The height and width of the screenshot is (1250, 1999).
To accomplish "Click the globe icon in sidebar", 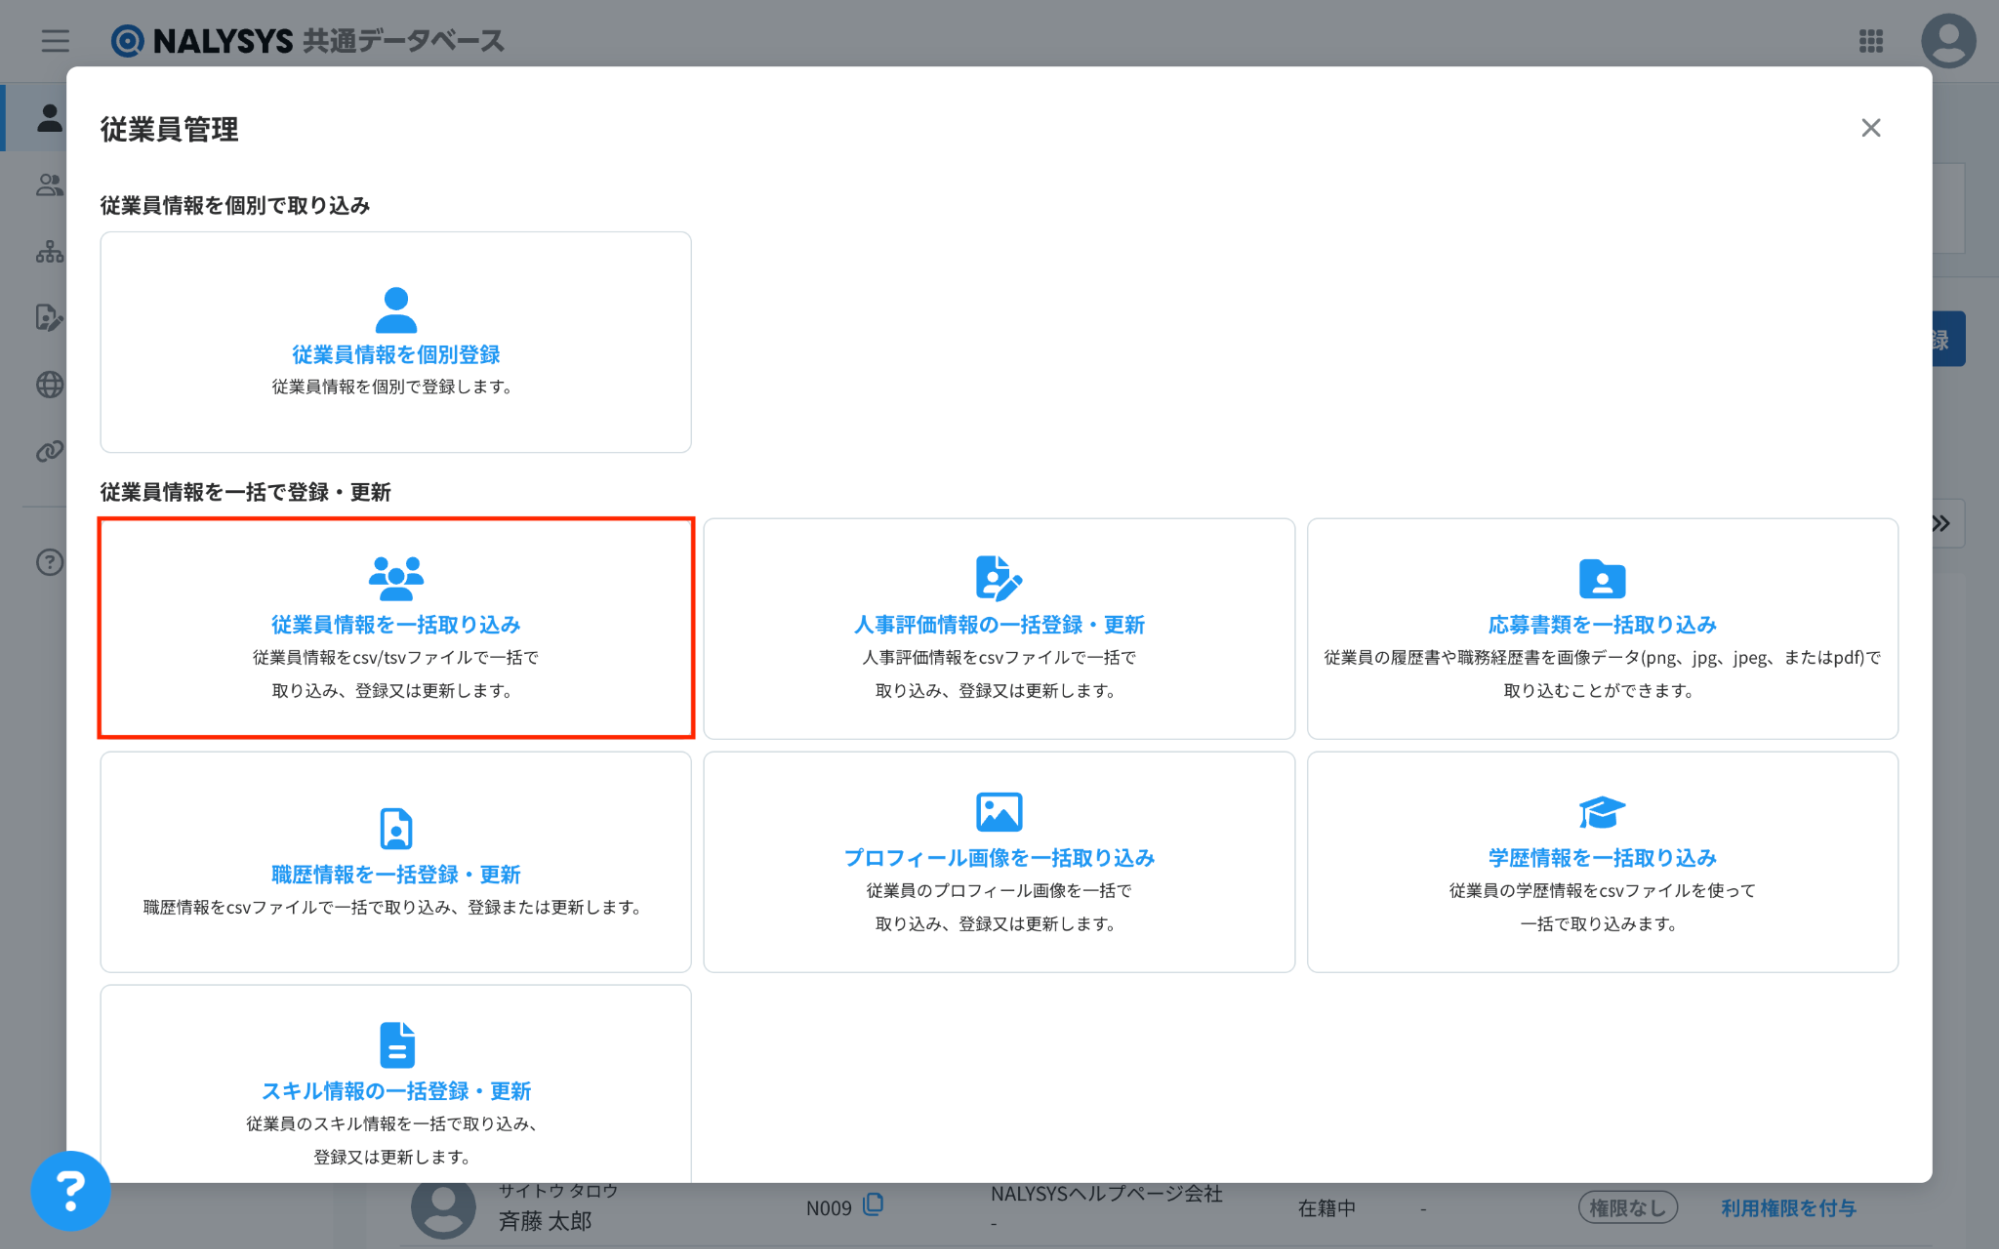I will (49, 384).
